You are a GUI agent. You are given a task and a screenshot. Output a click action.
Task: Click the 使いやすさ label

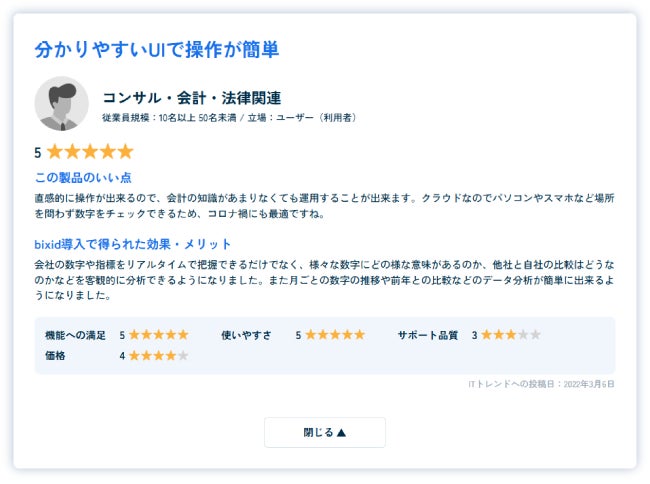click(246, 335)
